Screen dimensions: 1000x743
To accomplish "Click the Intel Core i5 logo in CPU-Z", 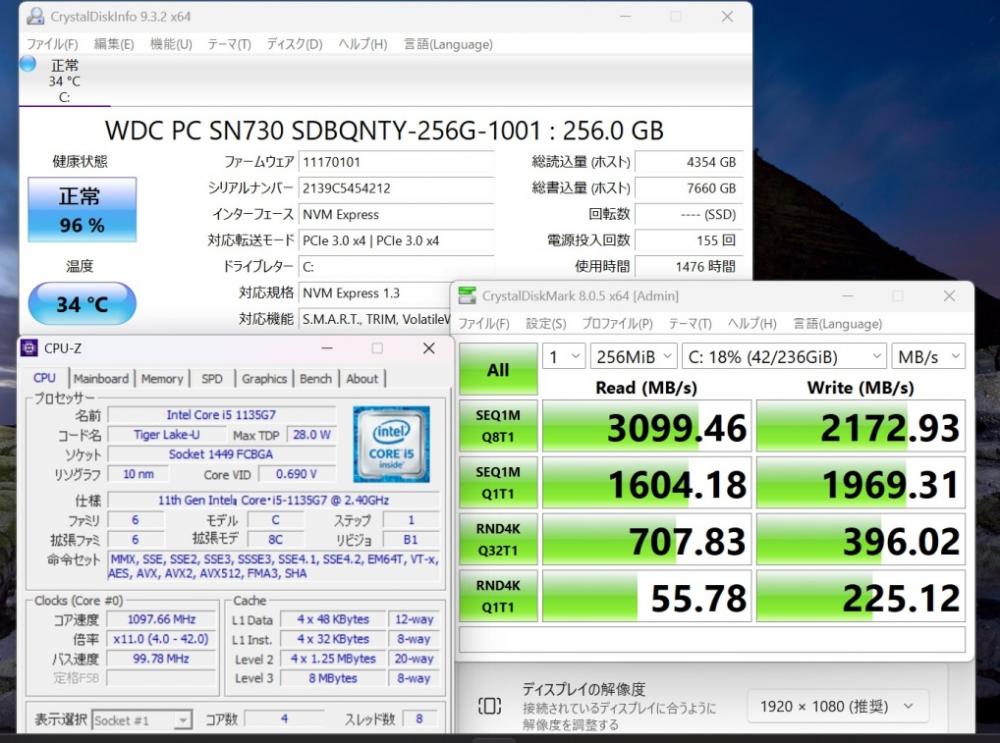I will pos(391,444).
